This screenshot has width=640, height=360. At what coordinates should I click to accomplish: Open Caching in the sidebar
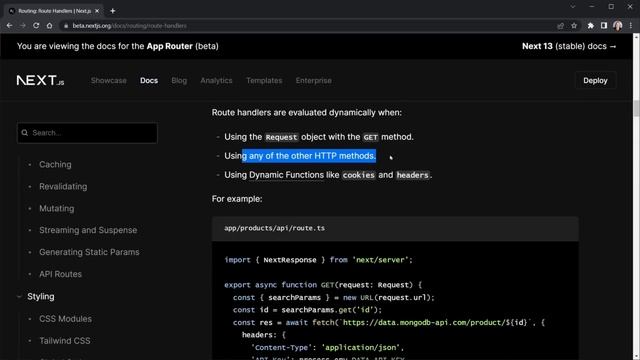(55, 164)
